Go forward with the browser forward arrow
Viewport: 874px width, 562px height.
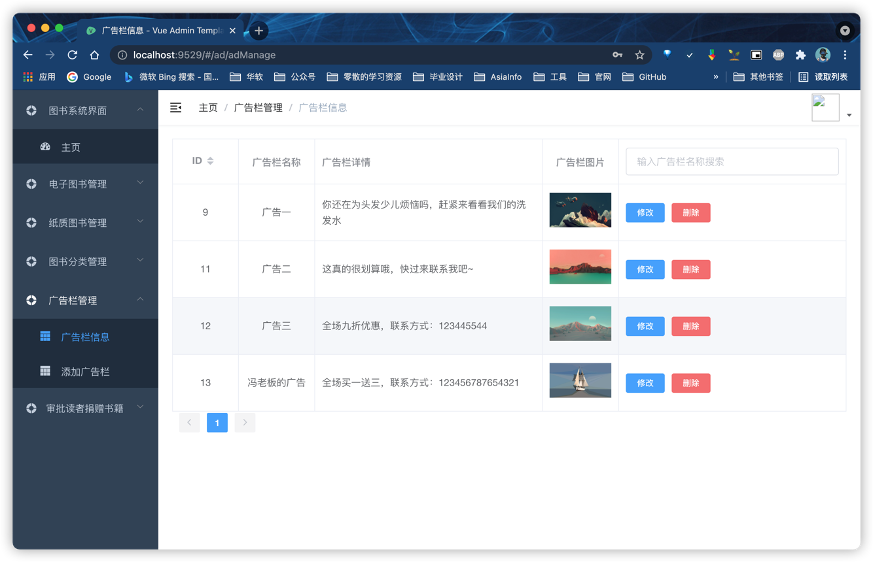point(50,55)
